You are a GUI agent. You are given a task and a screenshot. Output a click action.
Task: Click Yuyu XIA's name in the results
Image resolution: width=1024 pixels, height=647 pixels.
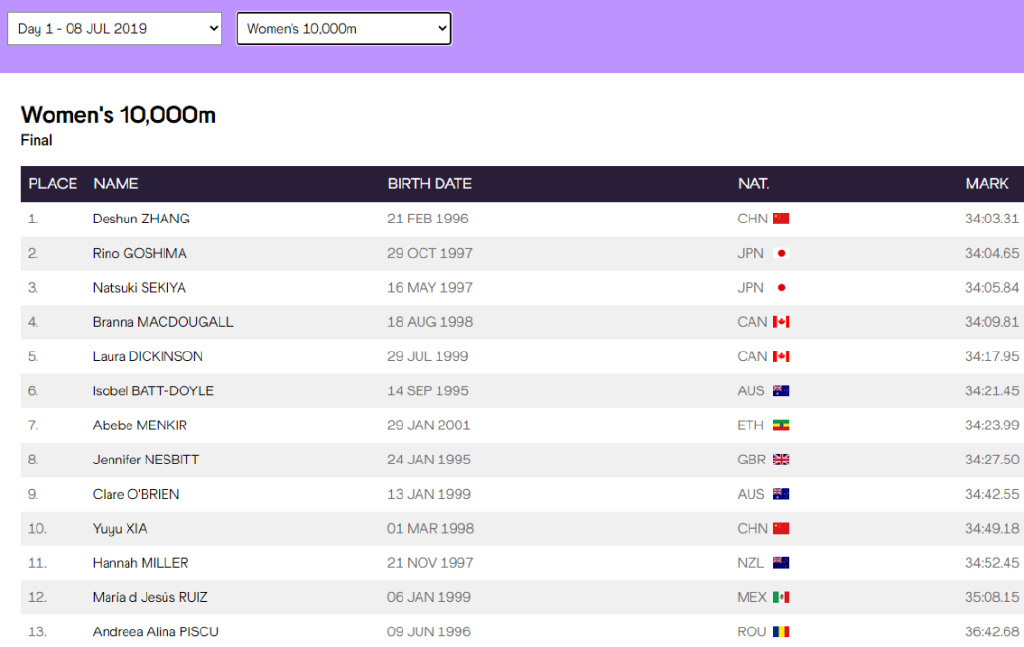120,529
